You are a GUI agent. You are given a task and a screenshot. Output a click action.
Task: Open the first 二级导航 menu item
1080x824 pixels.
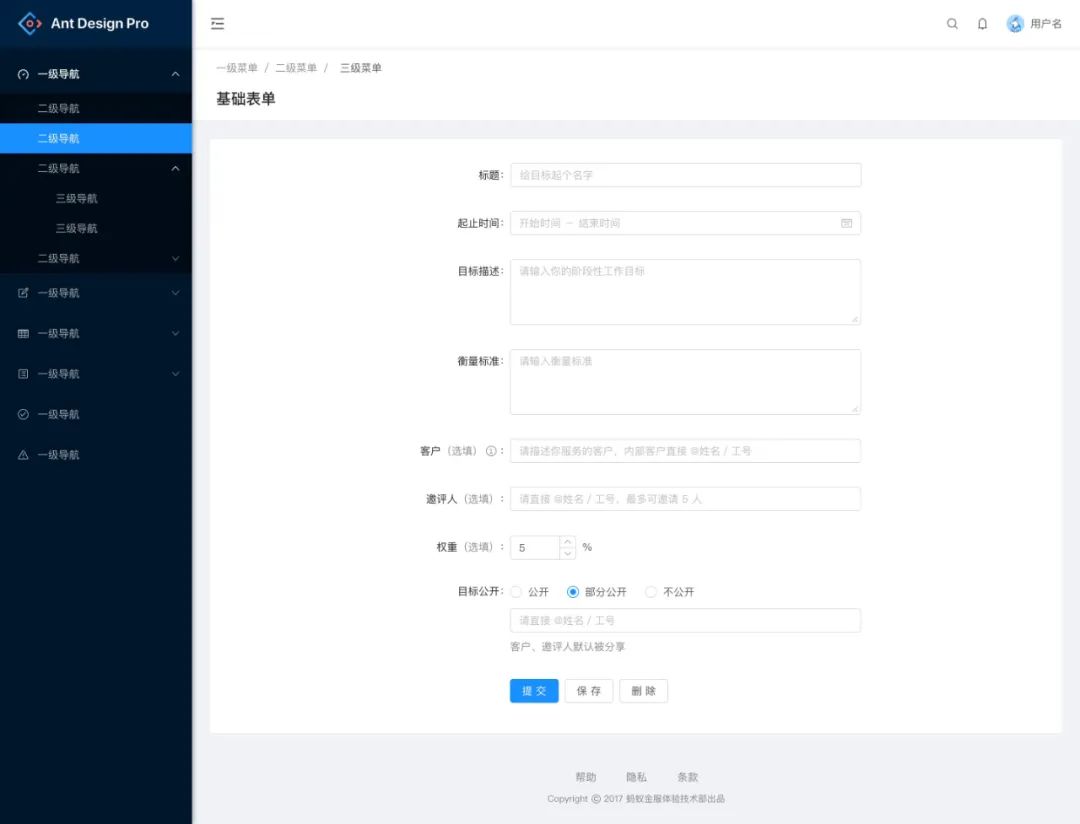pyautogui.click(x=96, y=108)
